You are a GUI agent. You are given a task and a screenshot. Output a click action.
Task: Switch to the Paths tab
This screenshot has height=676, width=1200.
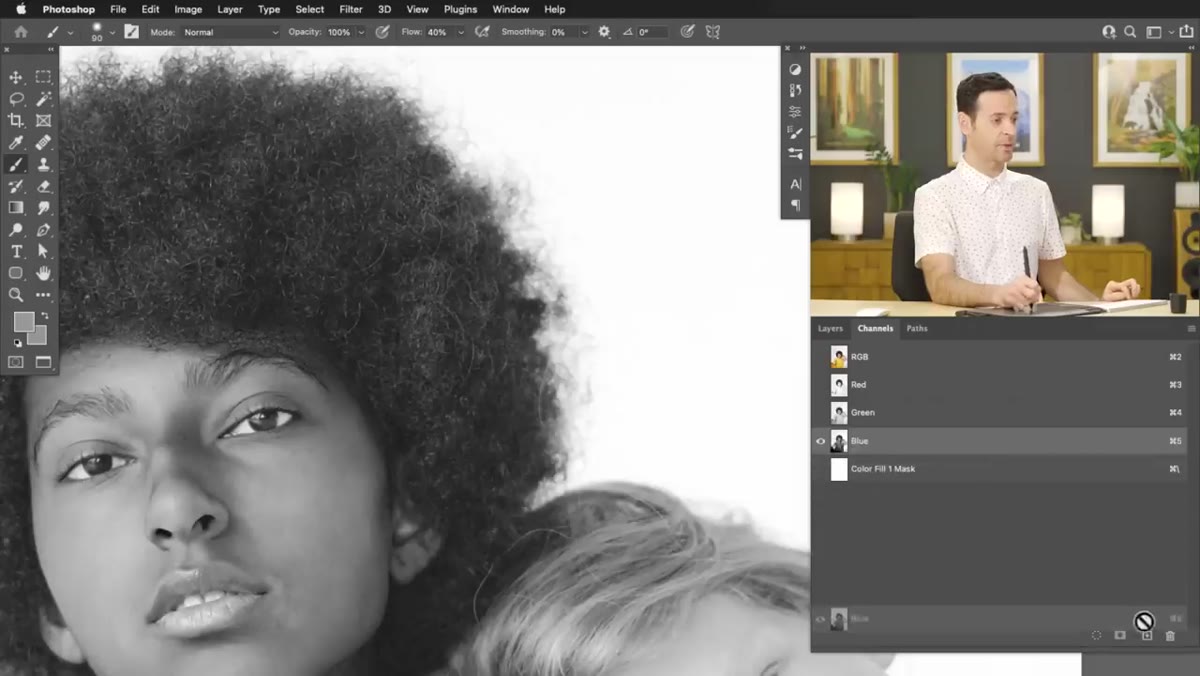coord(917,328)
